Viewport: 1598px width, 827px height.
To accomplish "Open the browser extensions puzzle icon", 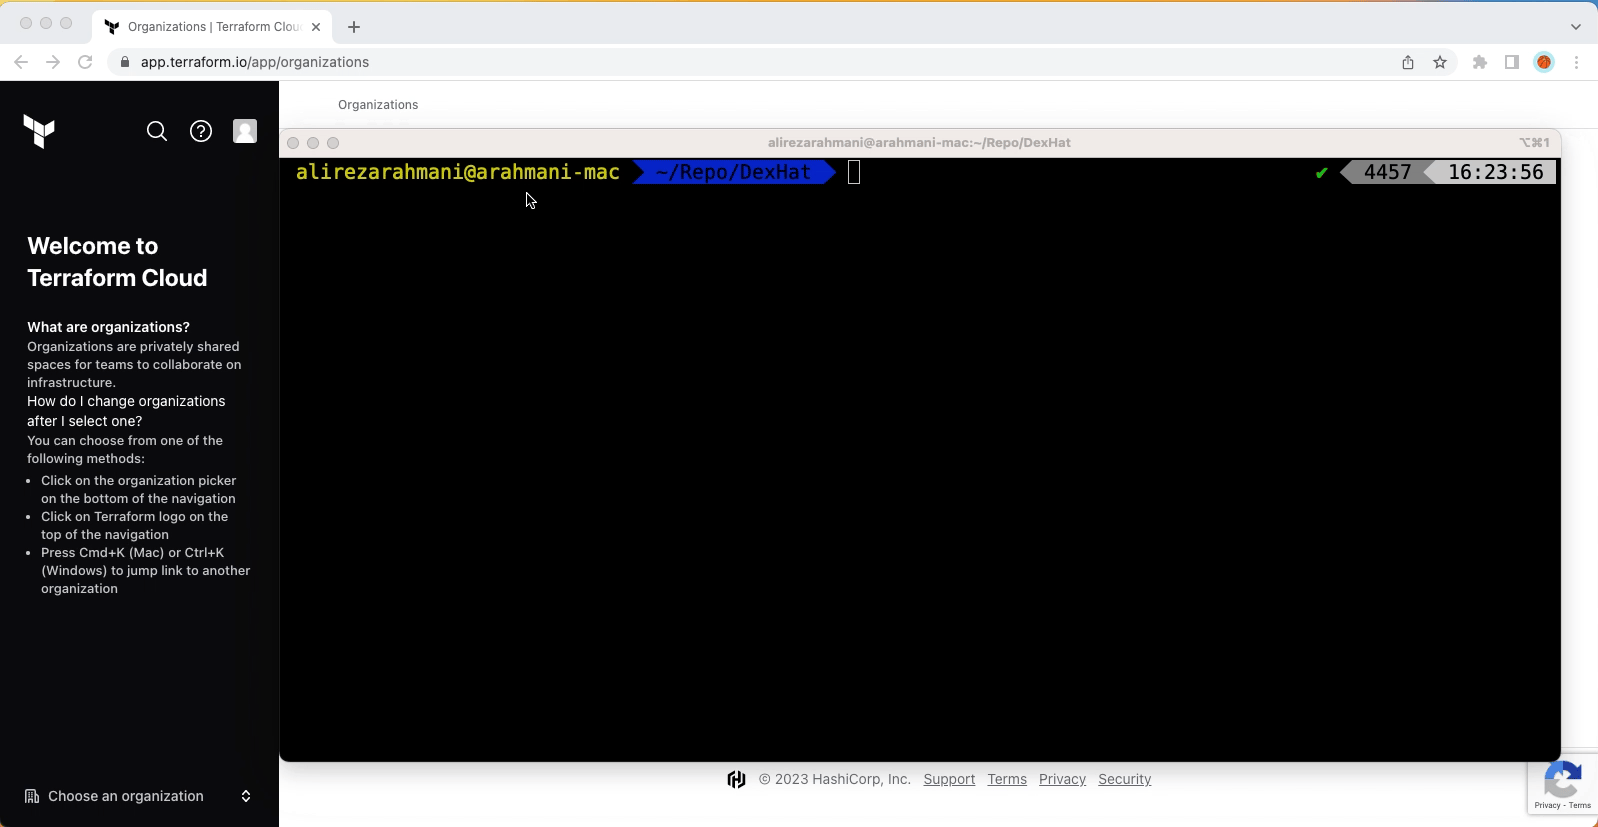I will click(x=1480, y=62).
